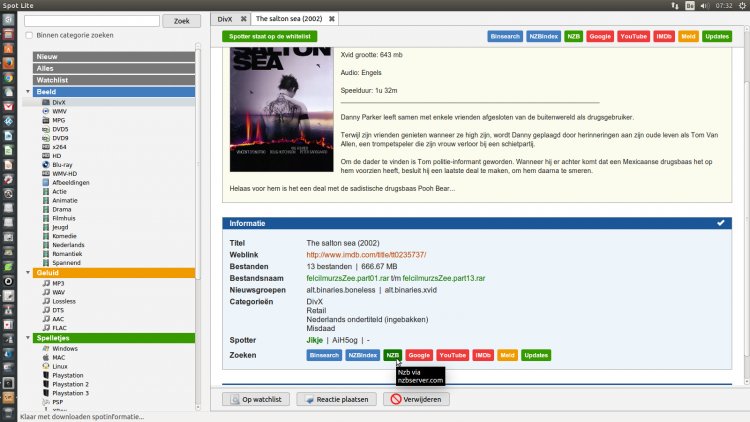Viewport: 750px width, 422px height.
Task: Launch Google Chrome from the dock
Action: click(8, 78)
